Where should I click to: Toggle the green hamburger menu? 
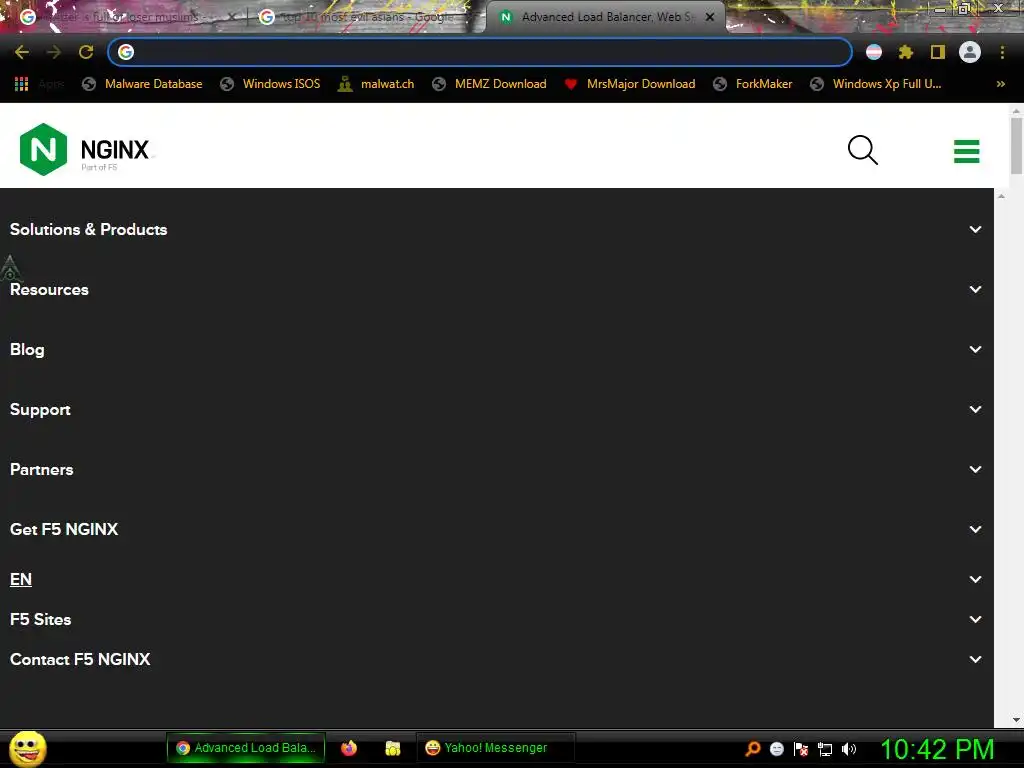tap(967, 151)
